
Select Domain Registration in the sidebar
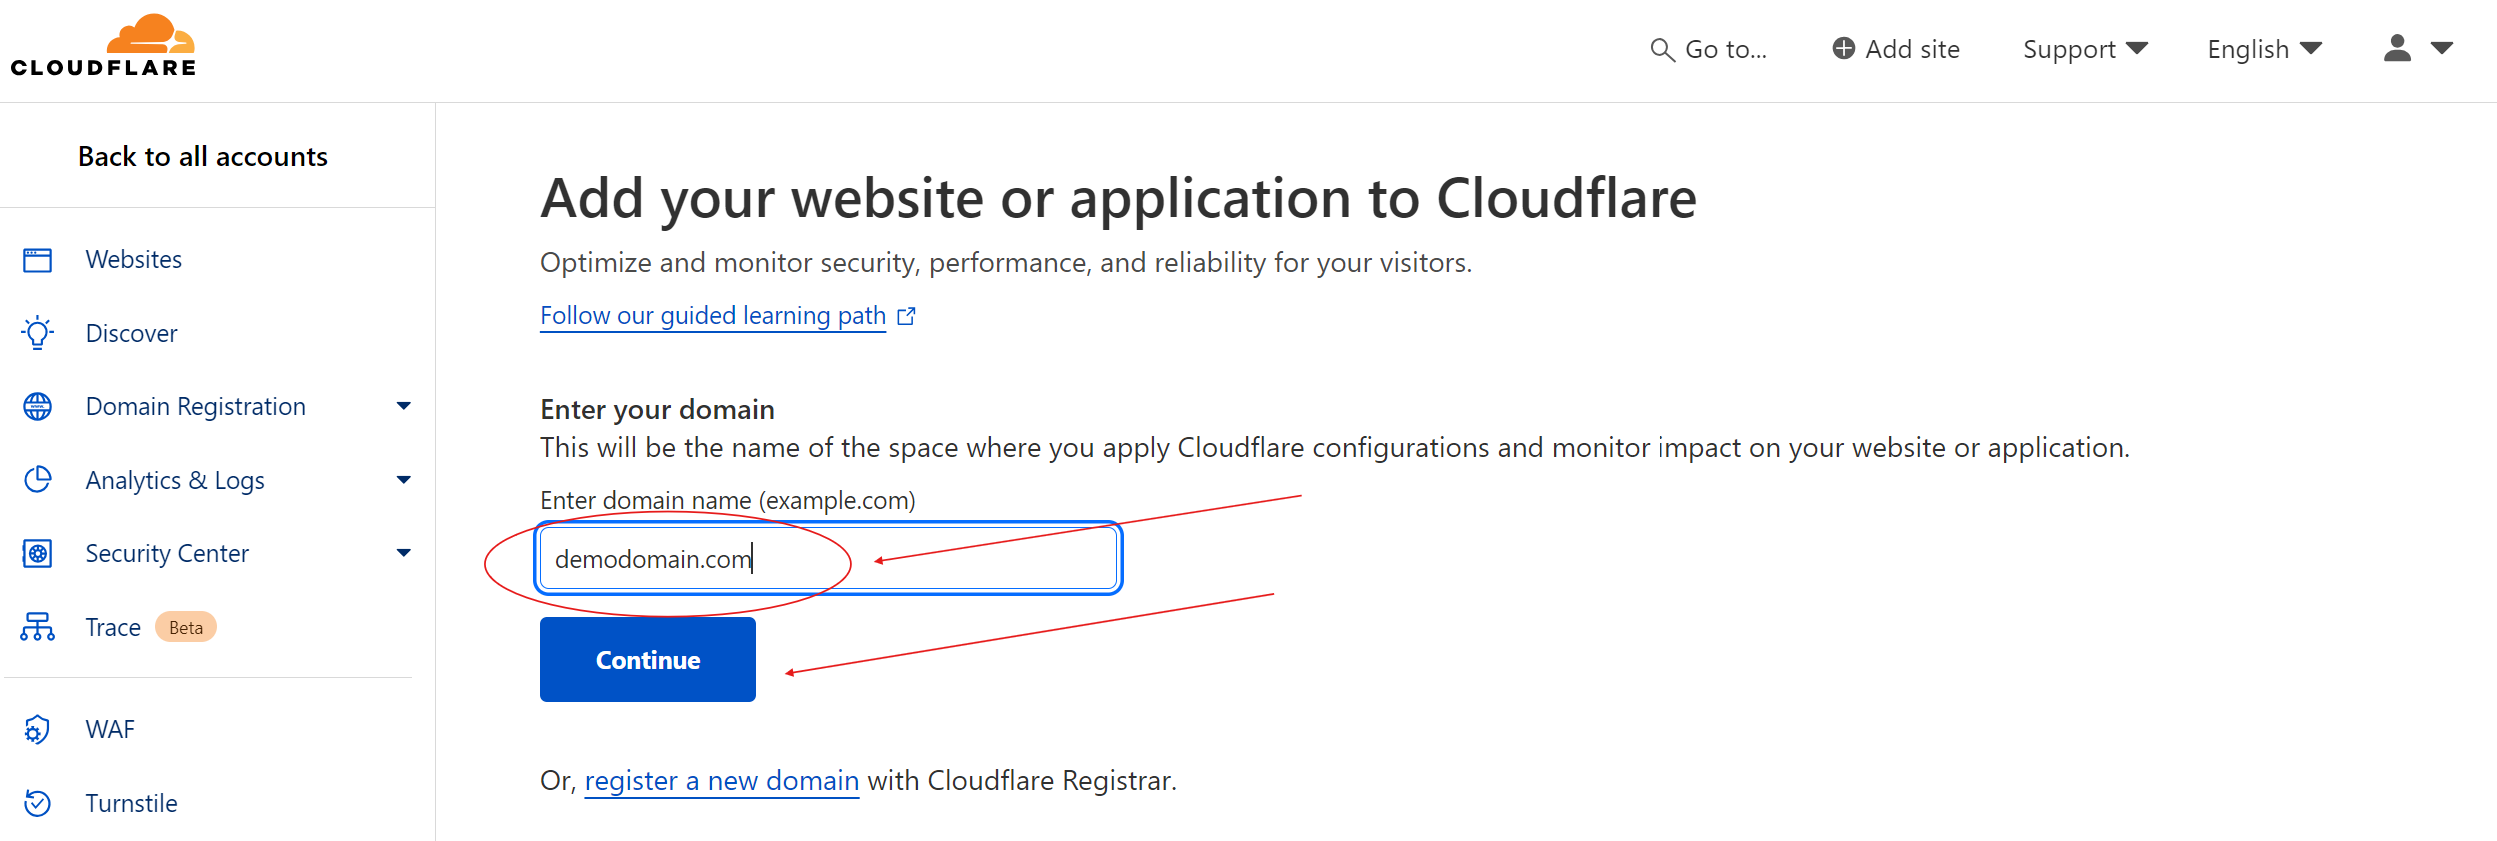[x=196, y=406]
